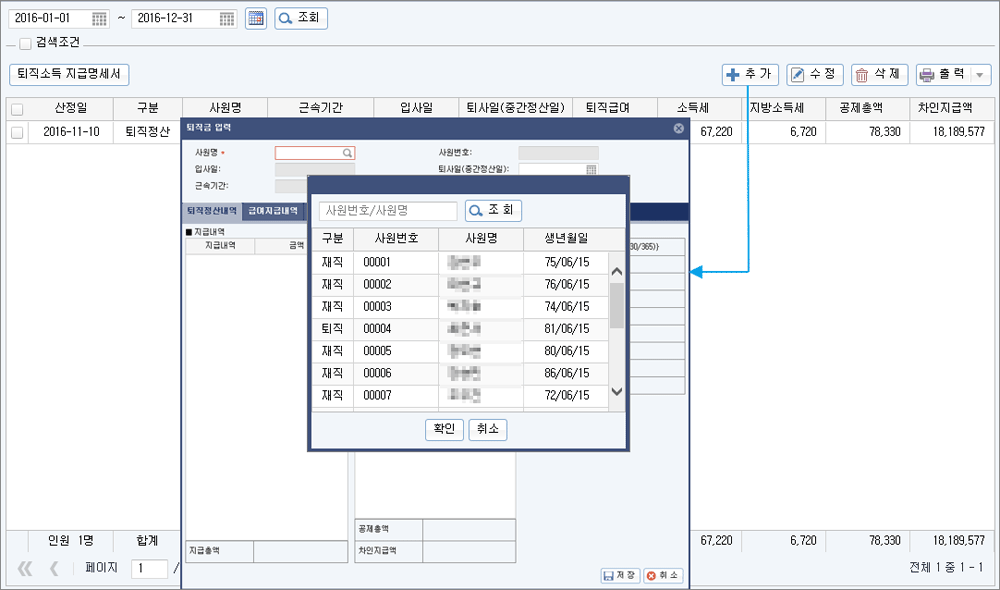Open 퇴직소득 지급명세서
Viewport: 1000px width, 590px height.
coord(69,75)
